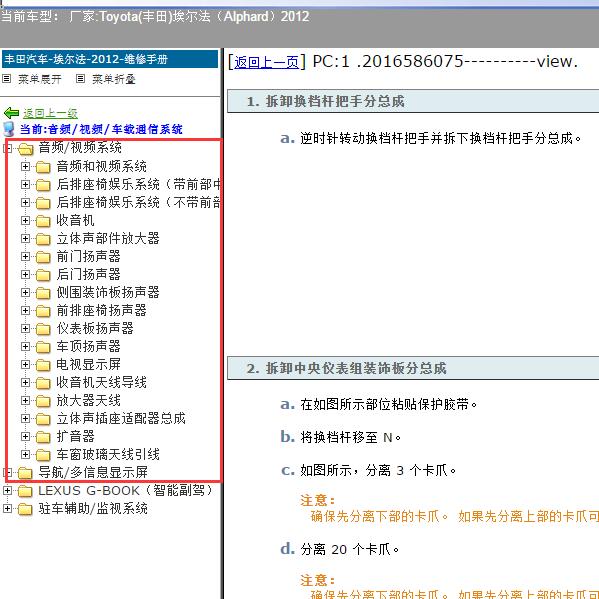599x599 pixels.
Task: Click the folder icon for 音频和视频系统
Action: tap(43, 167)
